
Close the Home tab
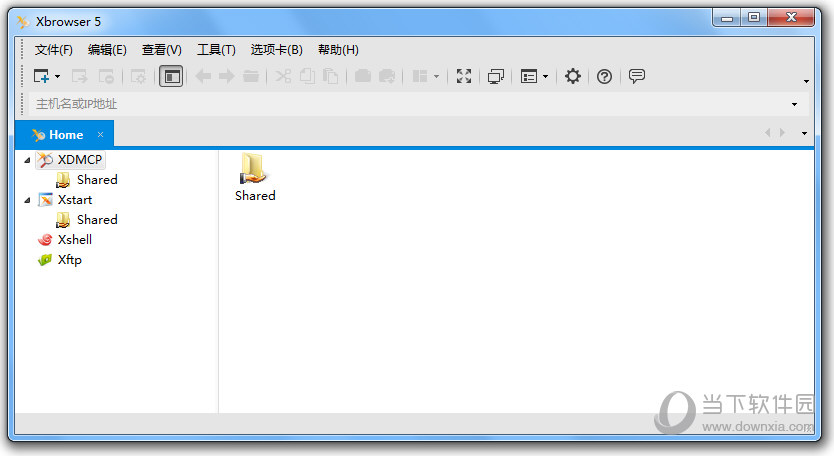pos(101,135)
